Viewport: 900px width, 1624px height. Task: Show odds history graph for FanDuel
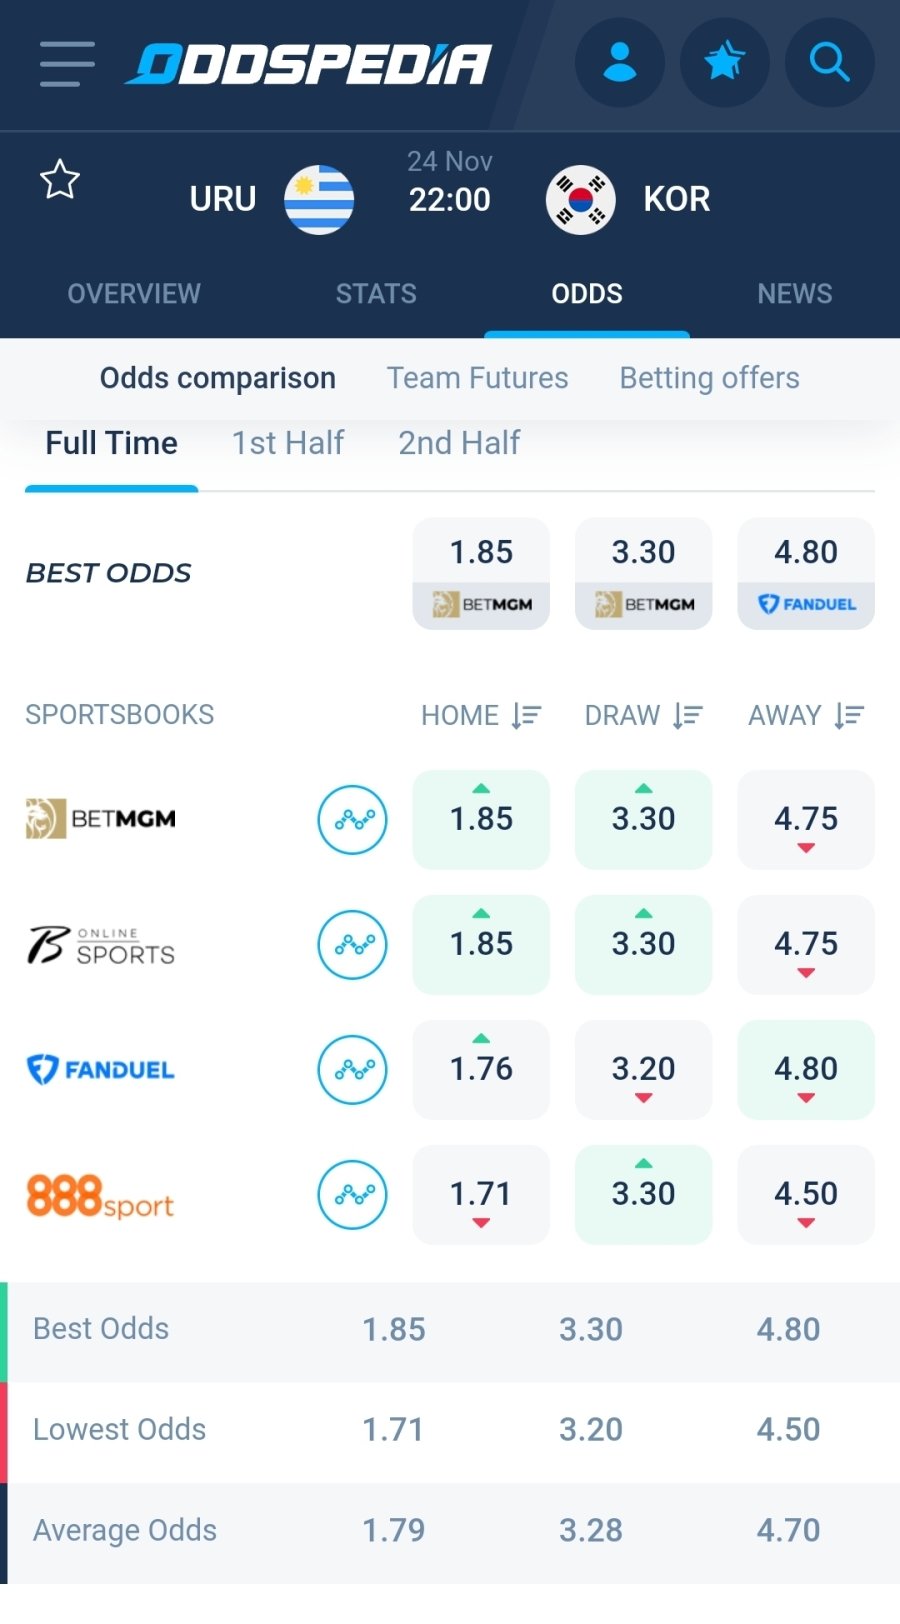point(352,1070)
